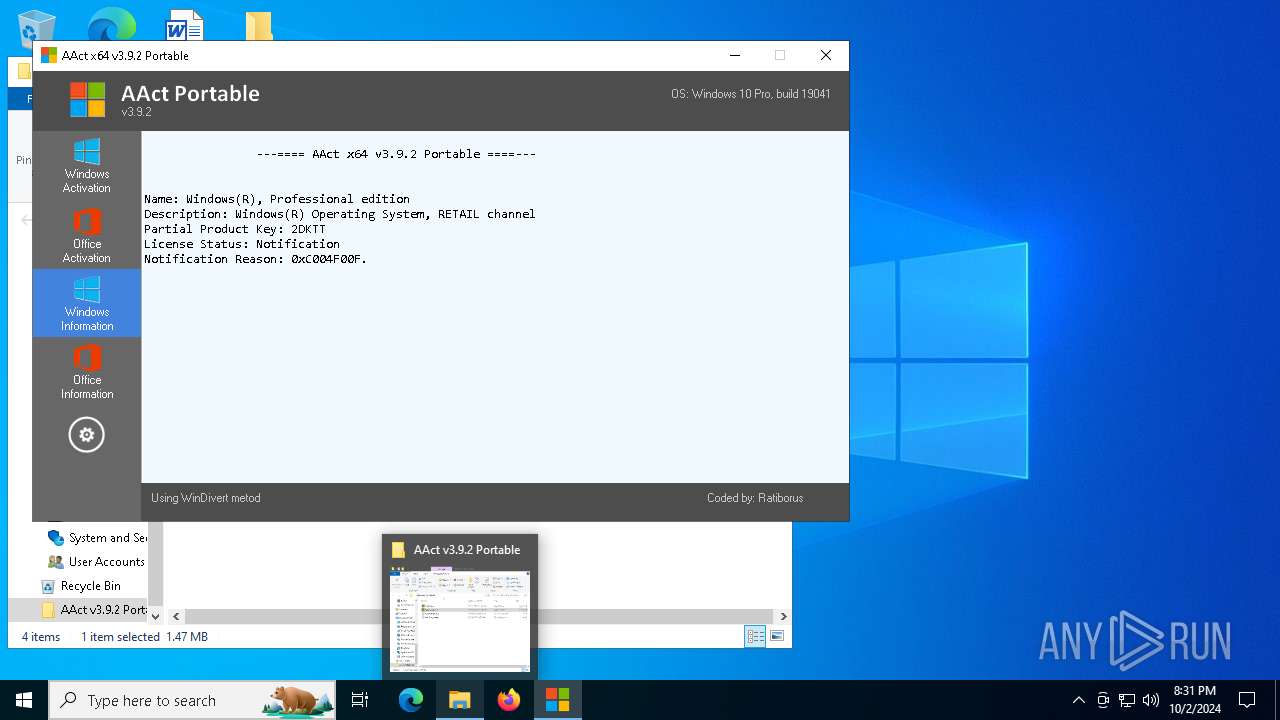Select AAct app on taskbar
The height and width of the screenshot is (720, 1280).
[557, 700]
